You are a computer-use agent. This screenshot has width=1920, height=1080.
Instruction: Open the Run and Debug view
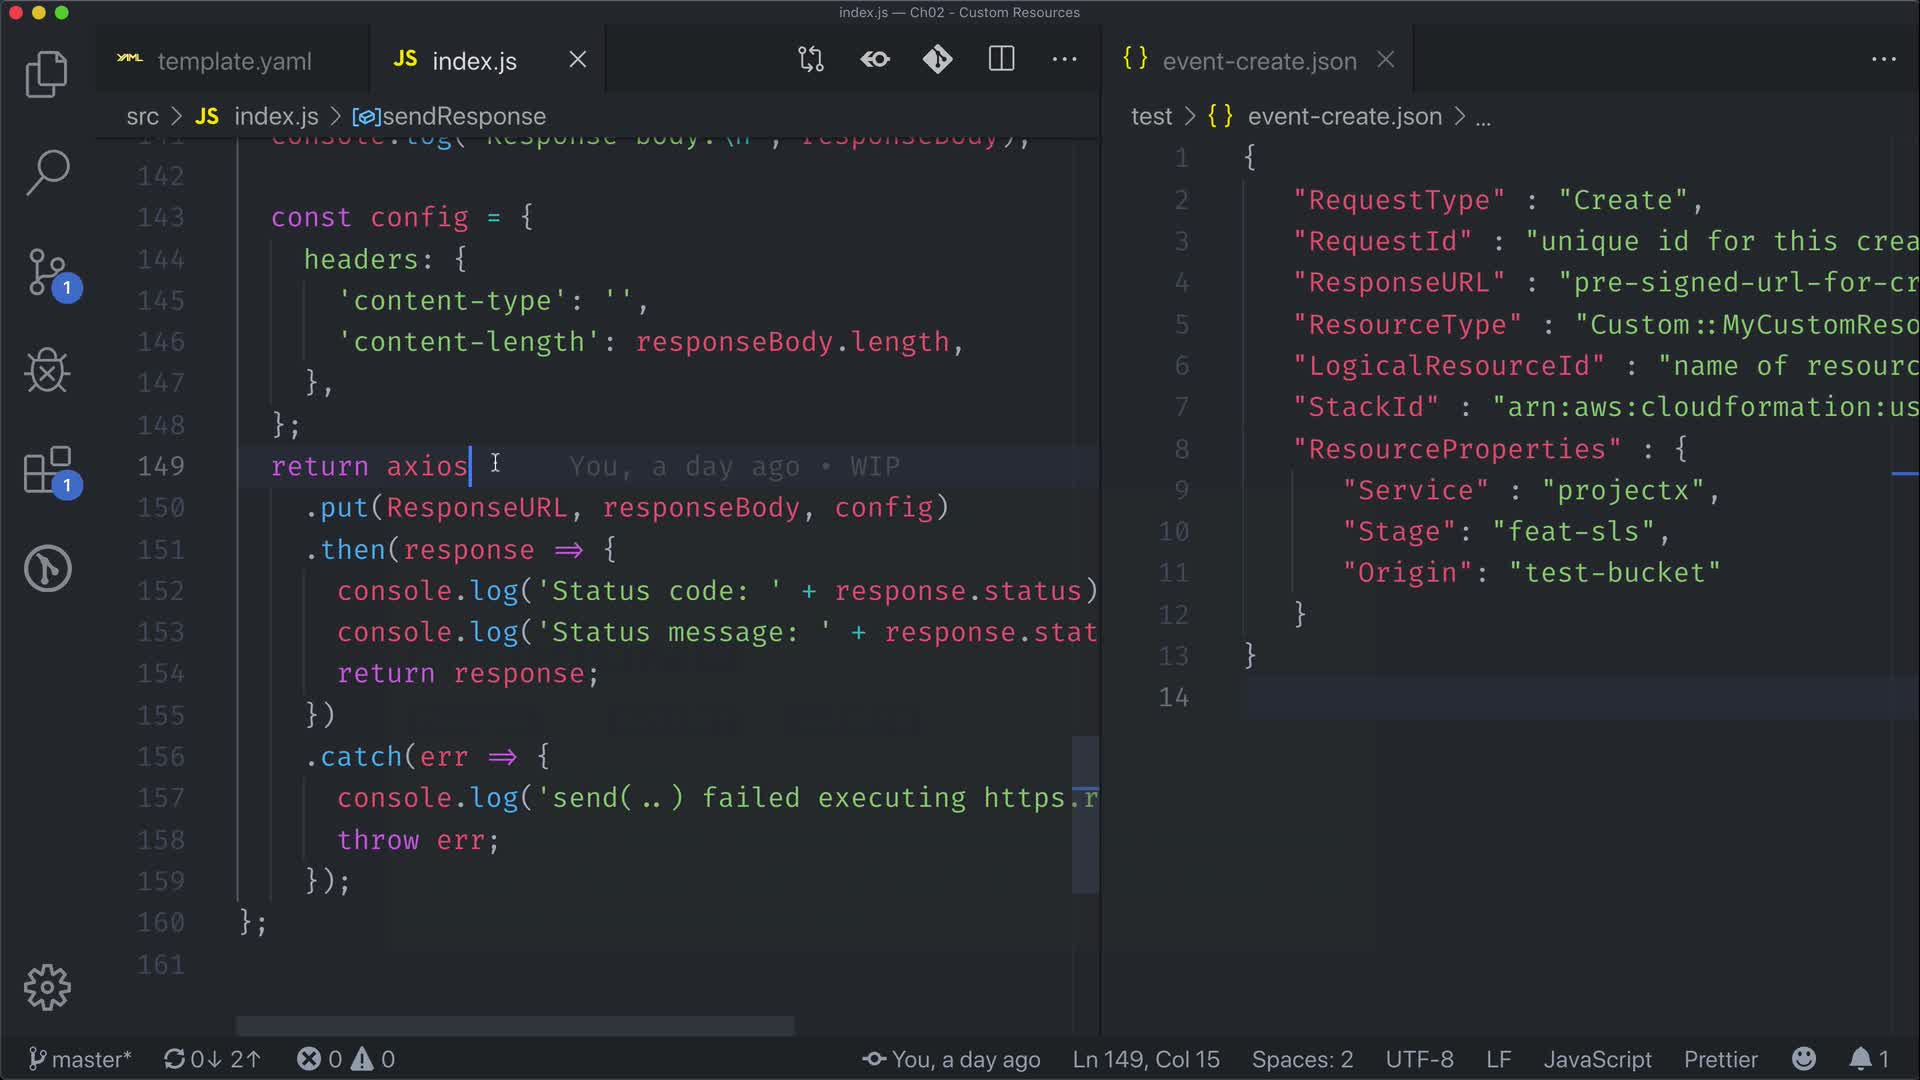coord(46,371)
